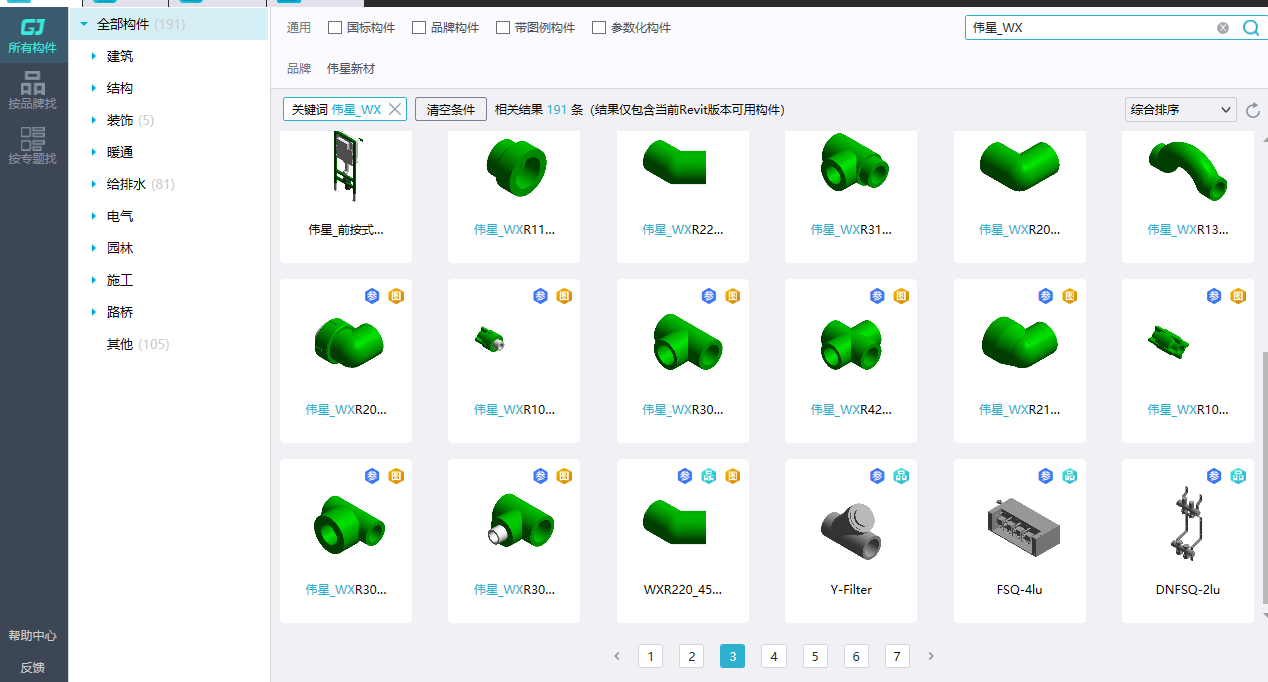Expand the 园林 category
This screenshot has height=682, width=1268.
93,248
